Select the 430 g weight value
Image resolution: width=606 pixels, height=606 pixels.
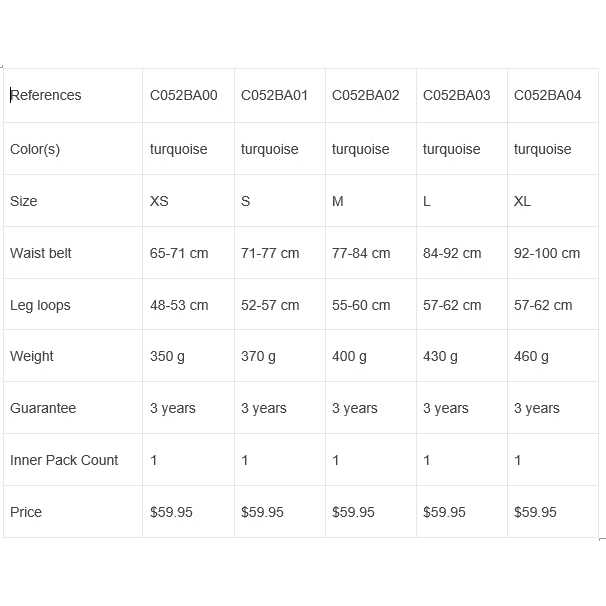click(440, 356)
